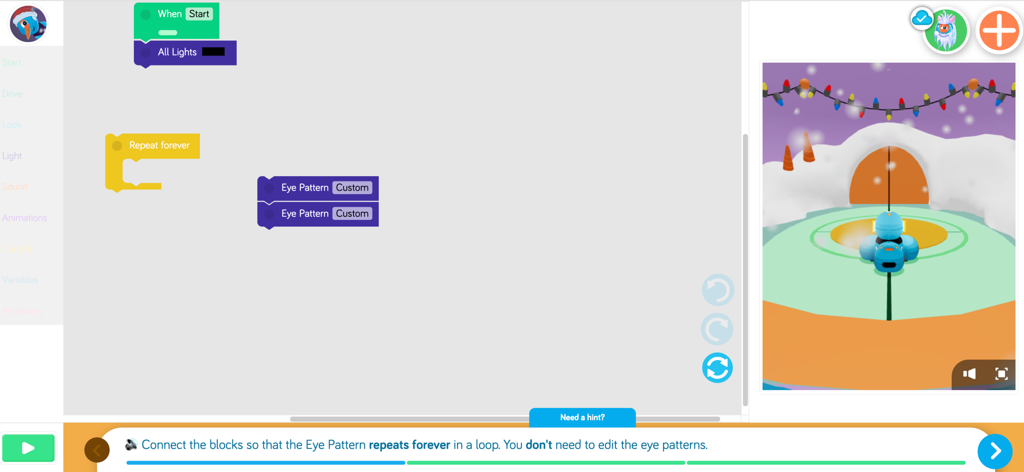Click the Need a hint? button
The height and width of the screenshot is (472, 1024).
click(x=582, y=417)
